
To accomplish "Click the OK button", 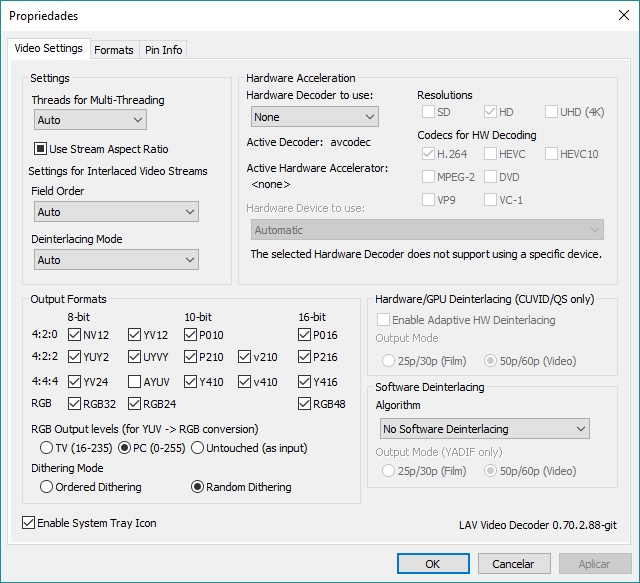I will pos(432,564).
